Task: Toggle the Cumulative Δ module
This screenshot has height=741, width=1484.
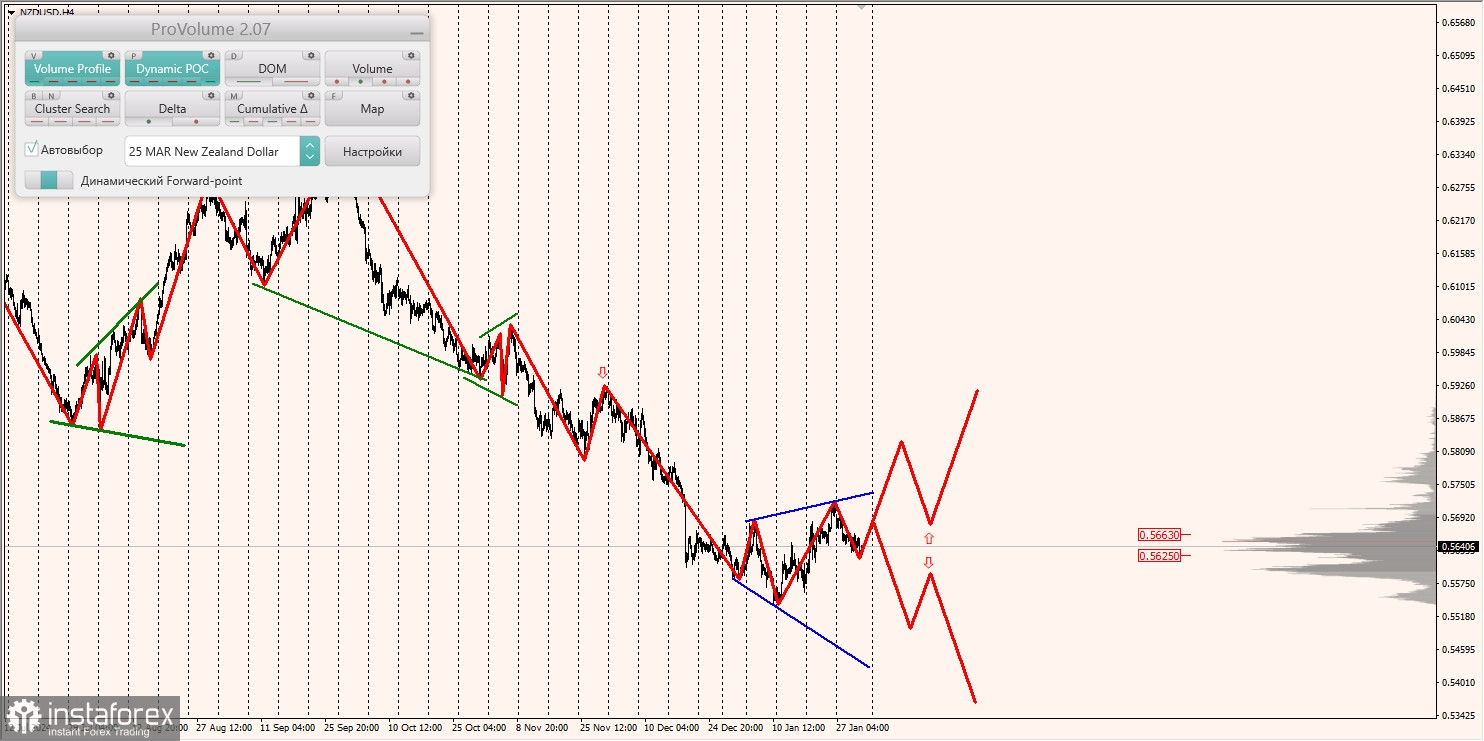Action: [272, 109]
